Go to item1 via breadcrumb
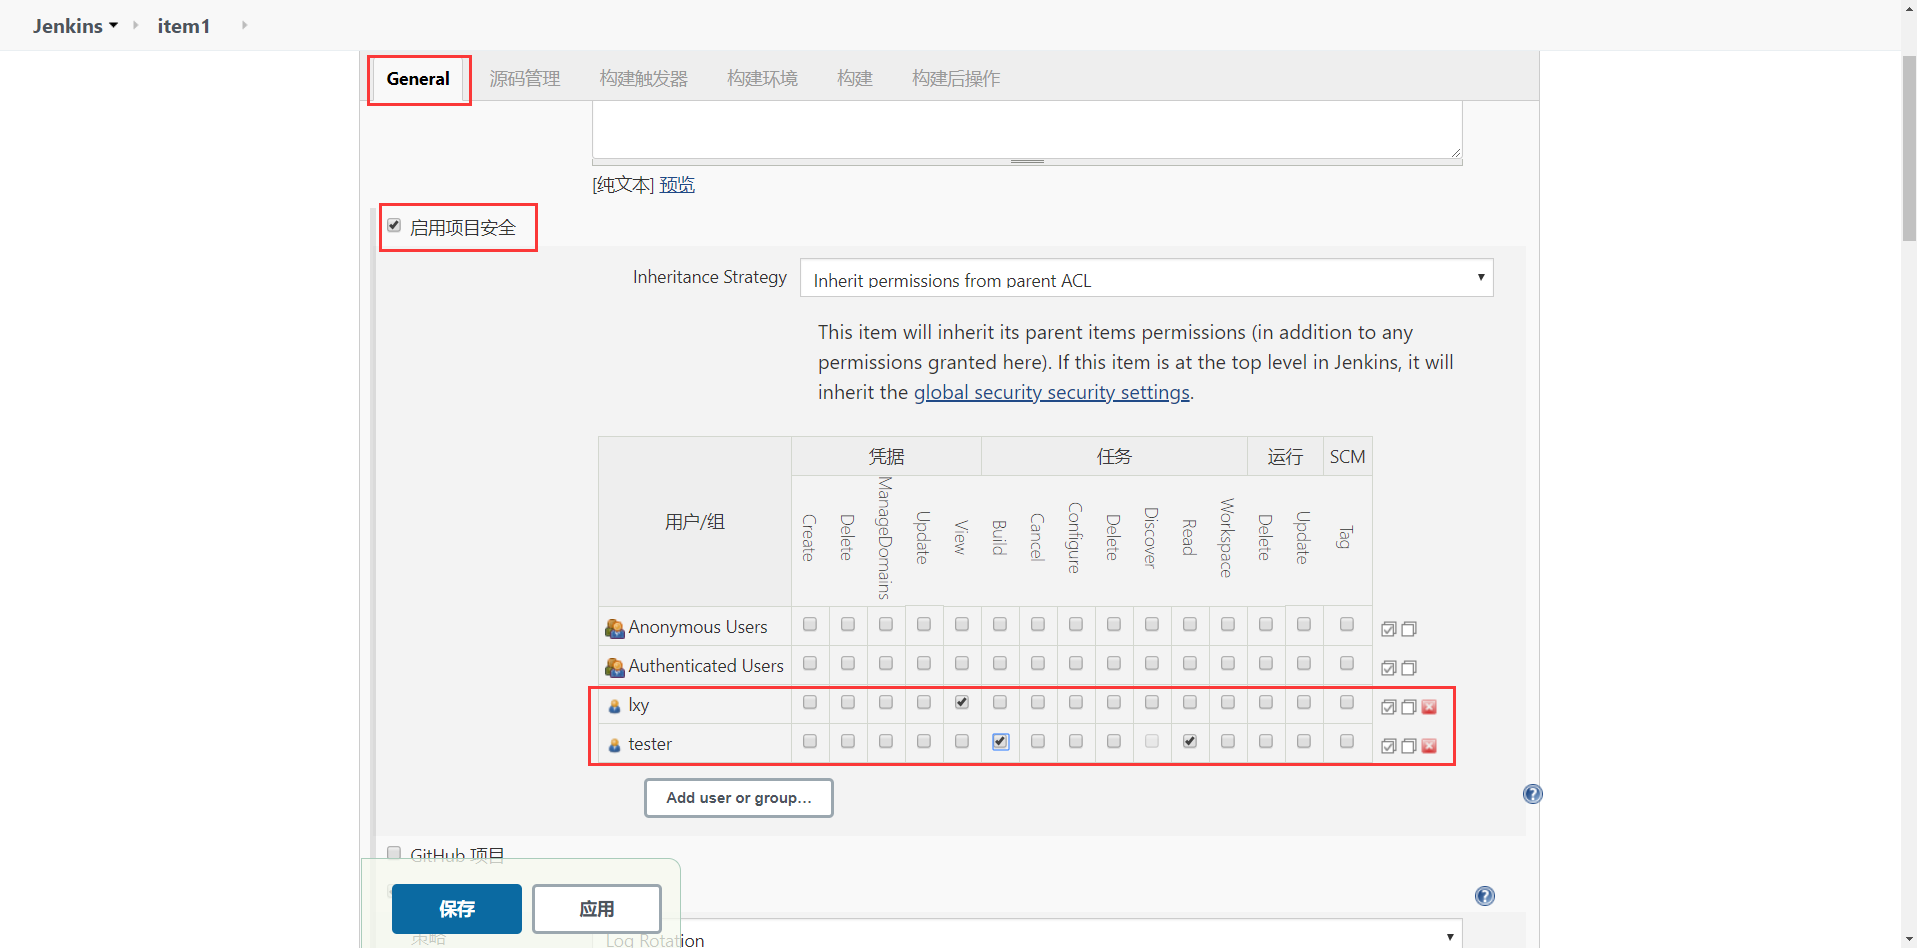 pos(184,26)
